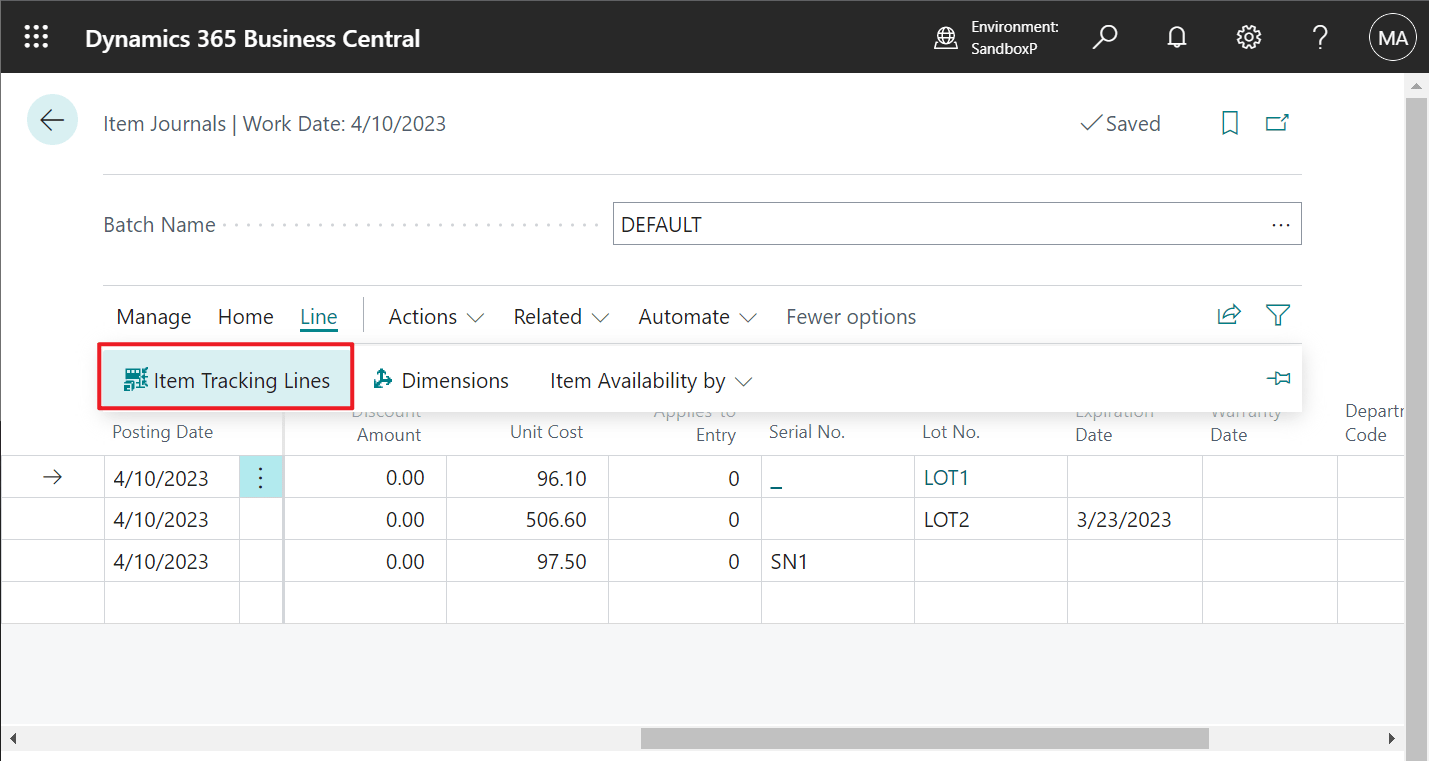Open the app launcher waffle menu
Screen dimensions: 1429x761
click(36, 36)
